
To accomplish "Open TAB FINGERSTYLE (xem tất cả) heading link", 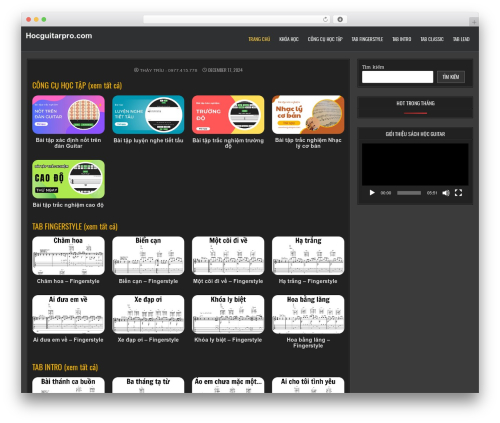I will (x=75, y=227).
